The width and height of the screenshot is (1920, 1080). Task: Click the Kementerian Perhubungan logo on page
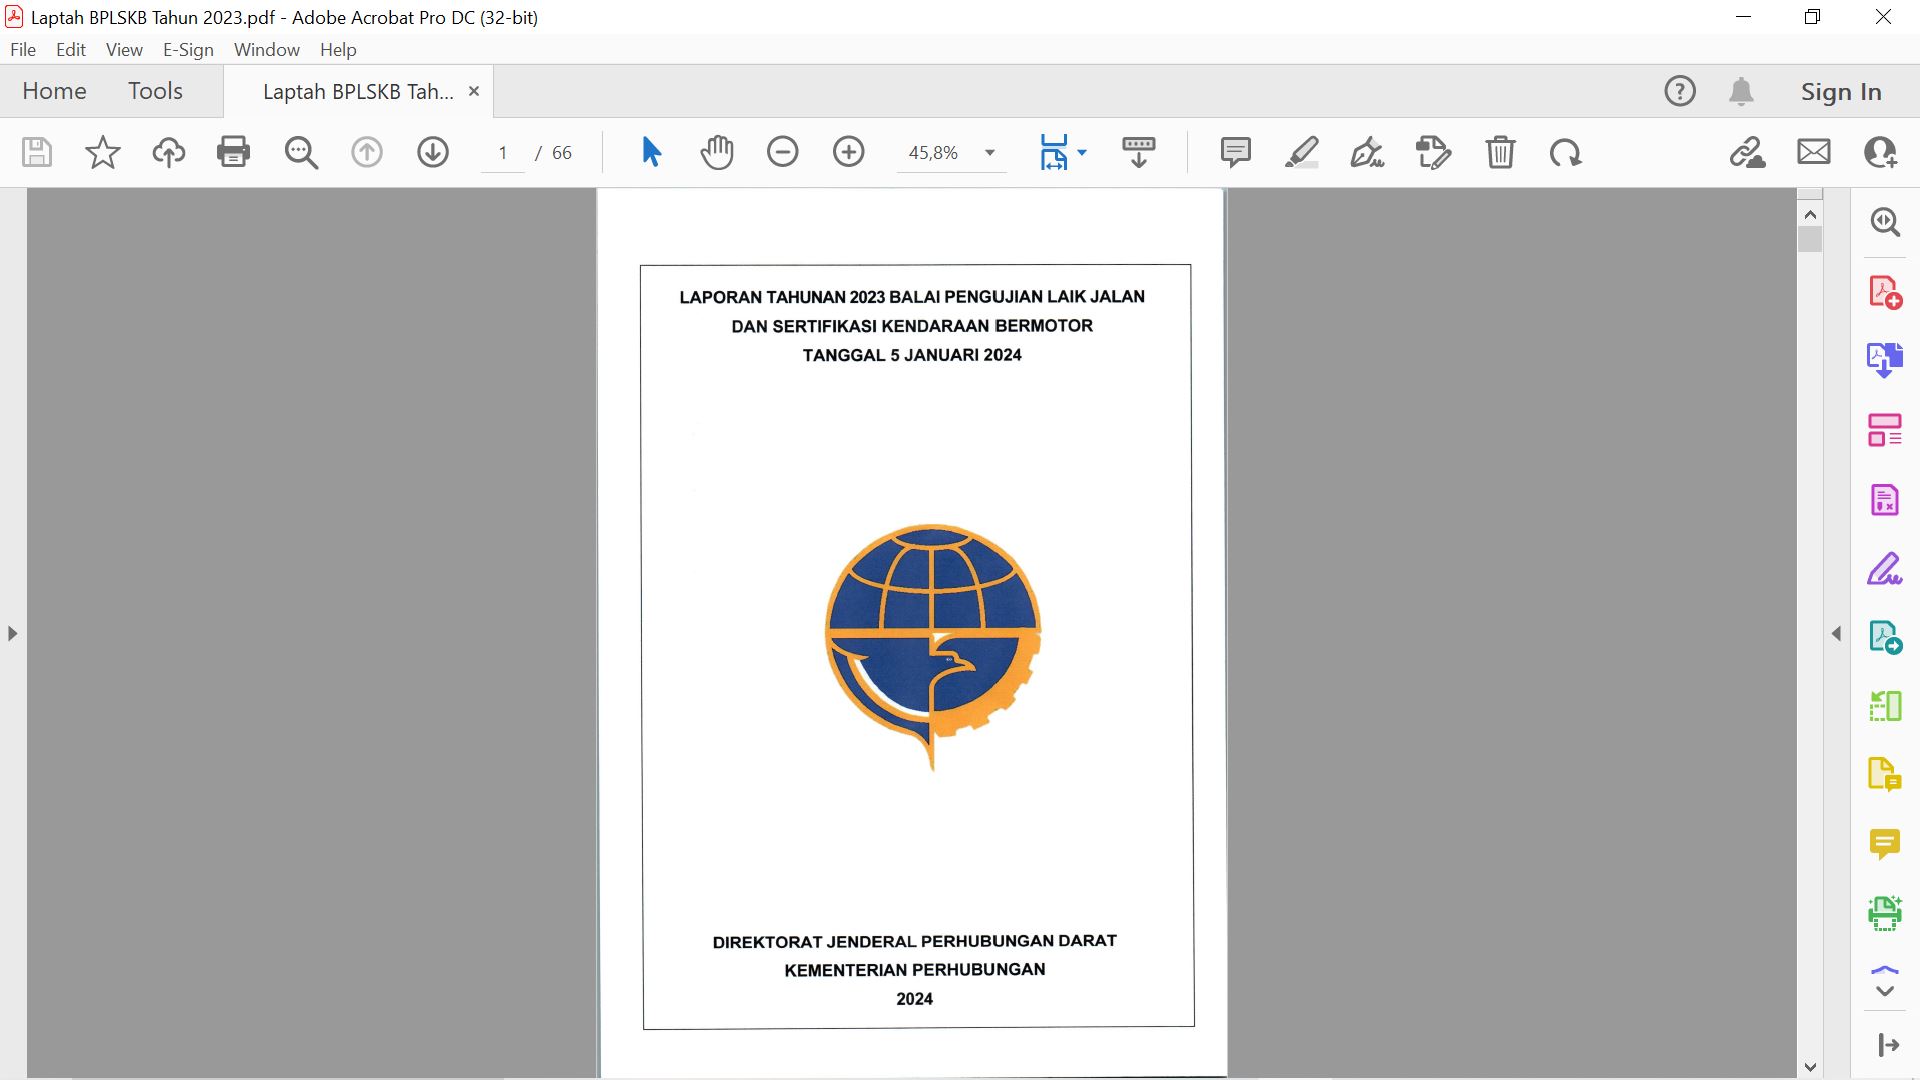coord(933,646)
